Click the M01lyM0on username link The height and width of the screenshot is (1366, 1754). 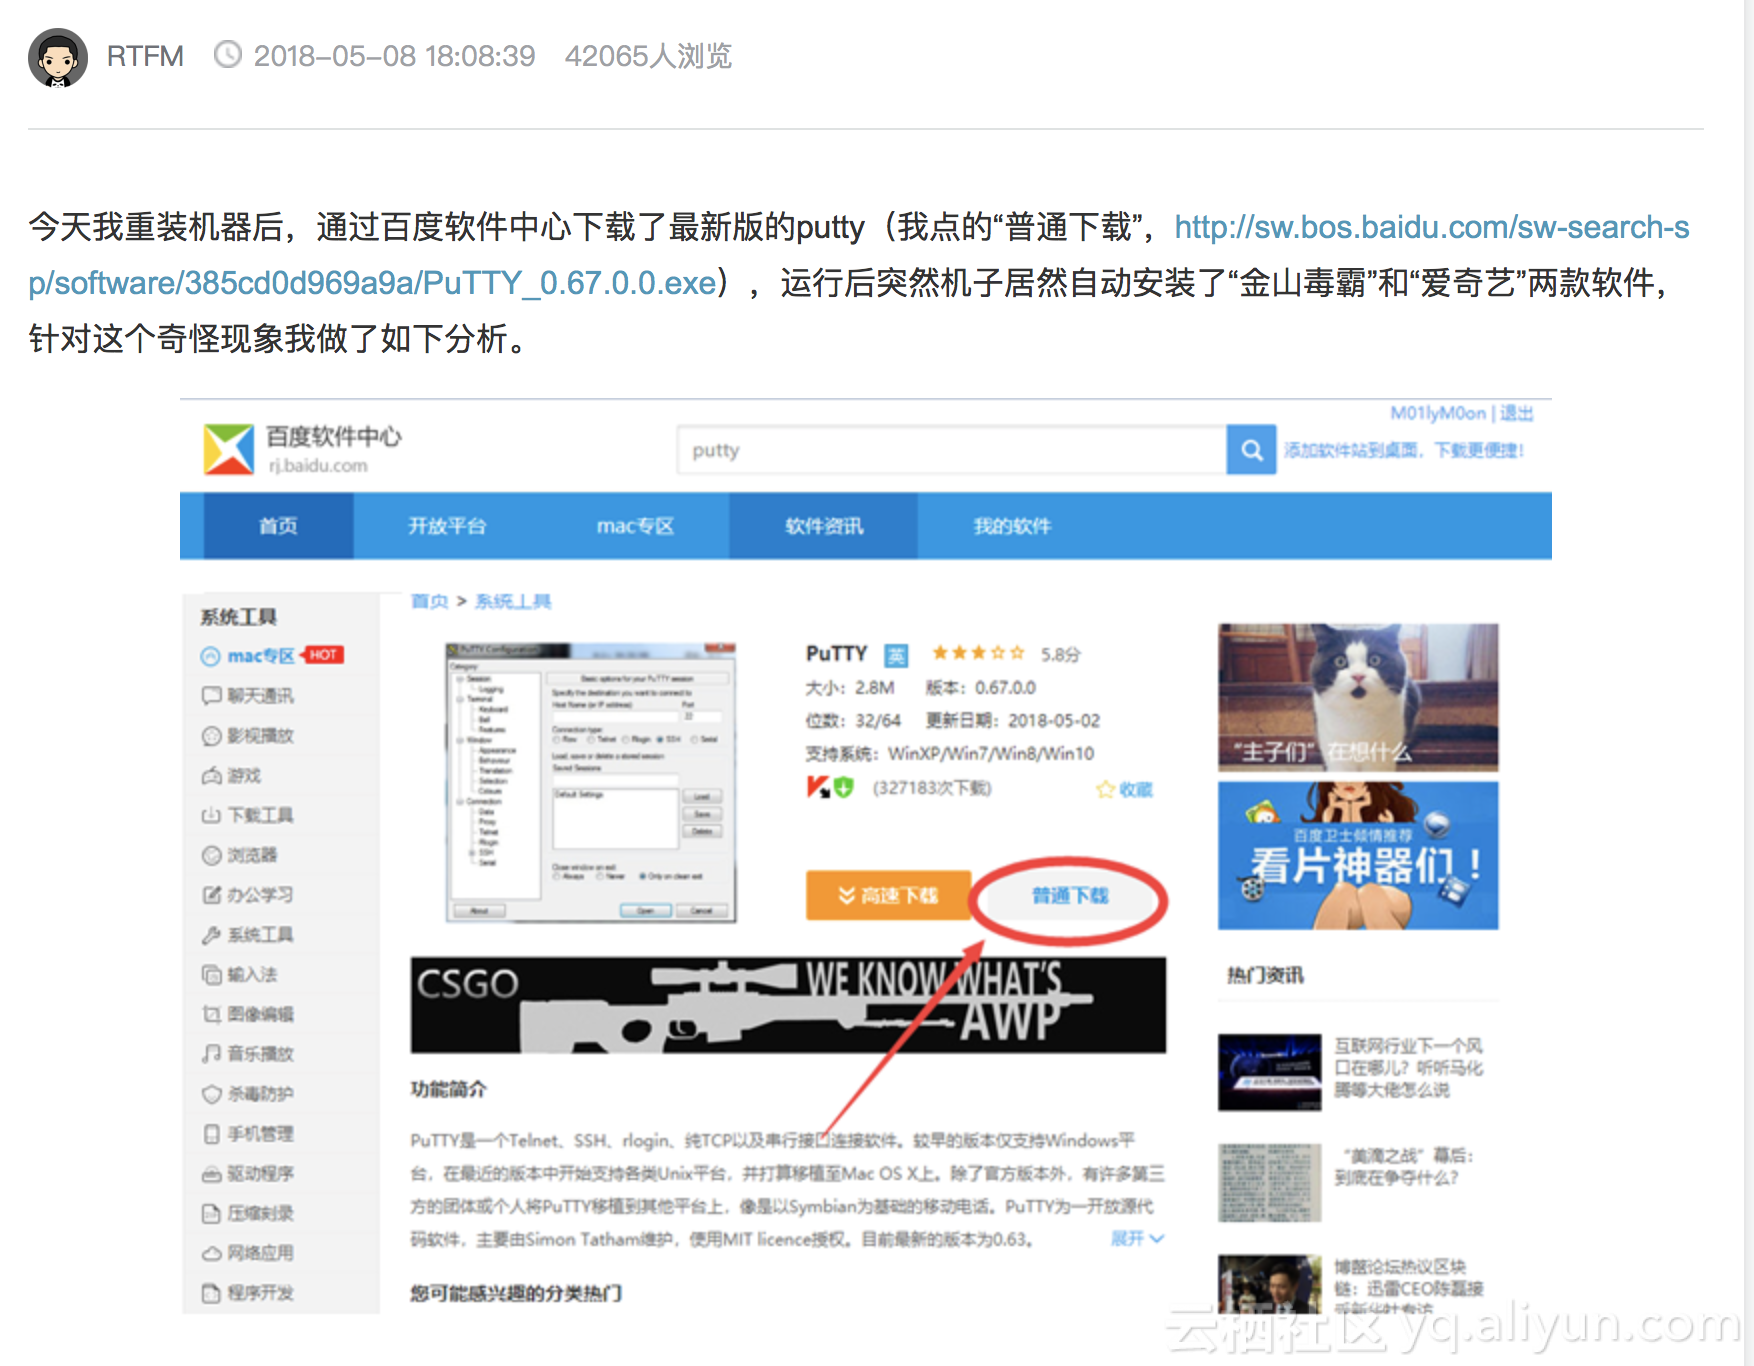pyautogui.click(x=1438, y=413)
